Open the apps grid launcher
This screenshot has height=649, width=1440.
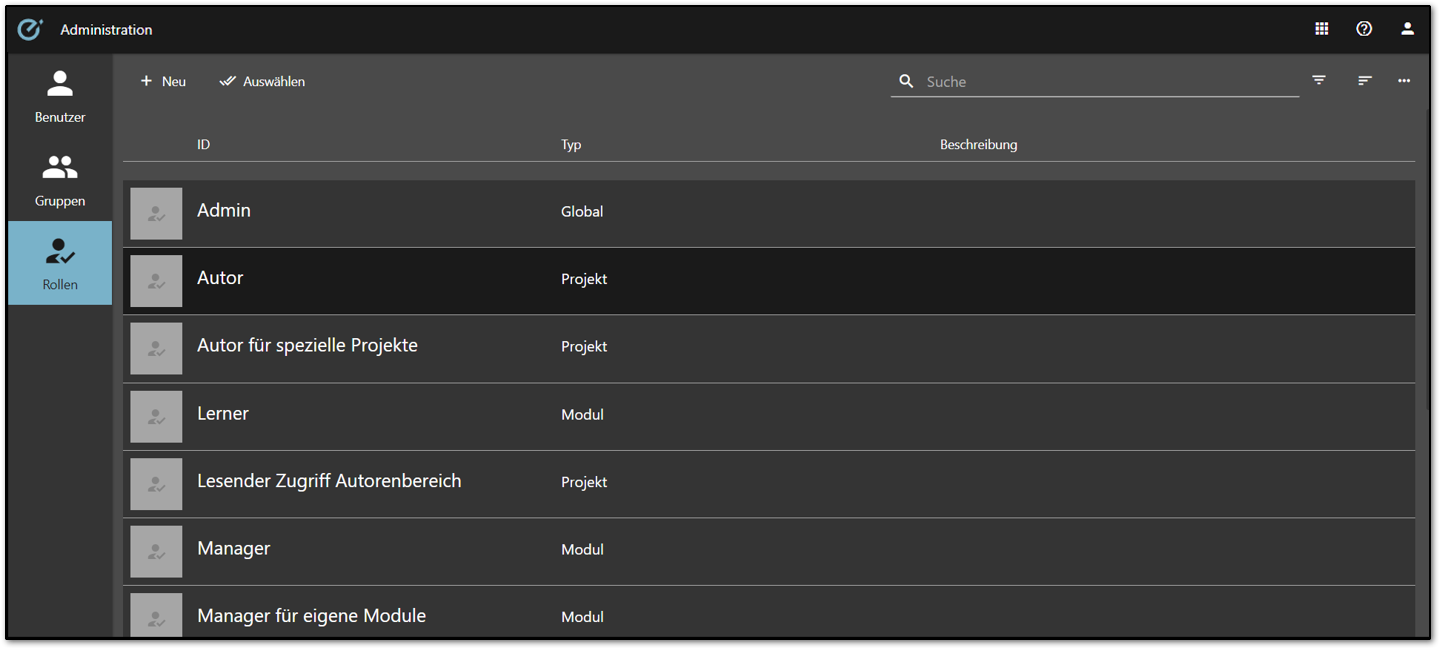pos(1321,29)
